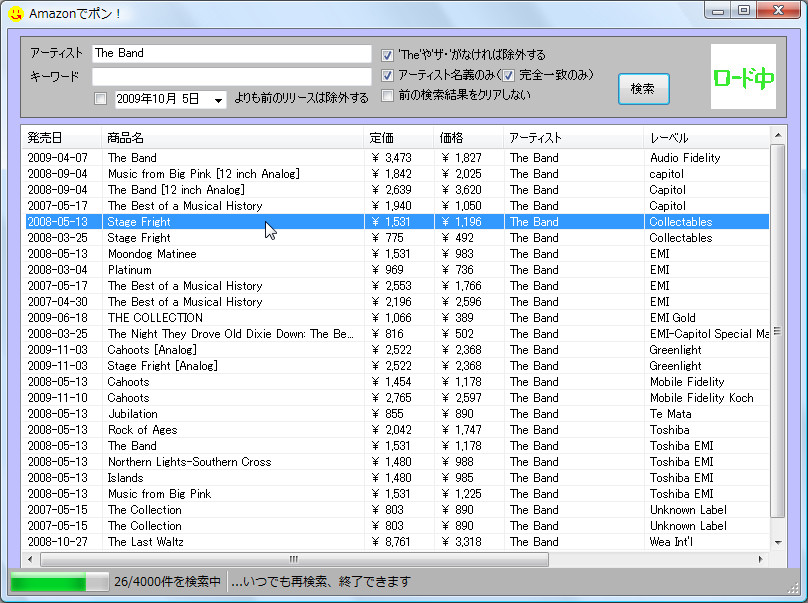The height and width of the screenshot is (603, 808).
Task: Select the 'Northern Lights-Southern Cross' row
Action: coord(397,461)
